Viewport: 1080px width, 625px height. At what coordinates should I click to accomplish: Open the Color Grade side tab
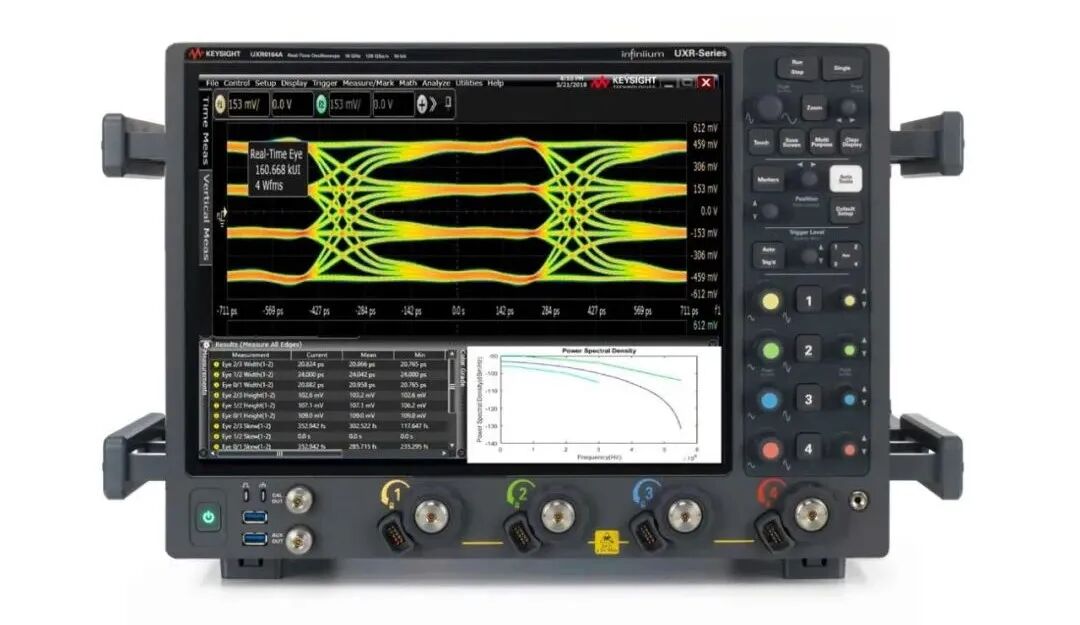(463, 369)
